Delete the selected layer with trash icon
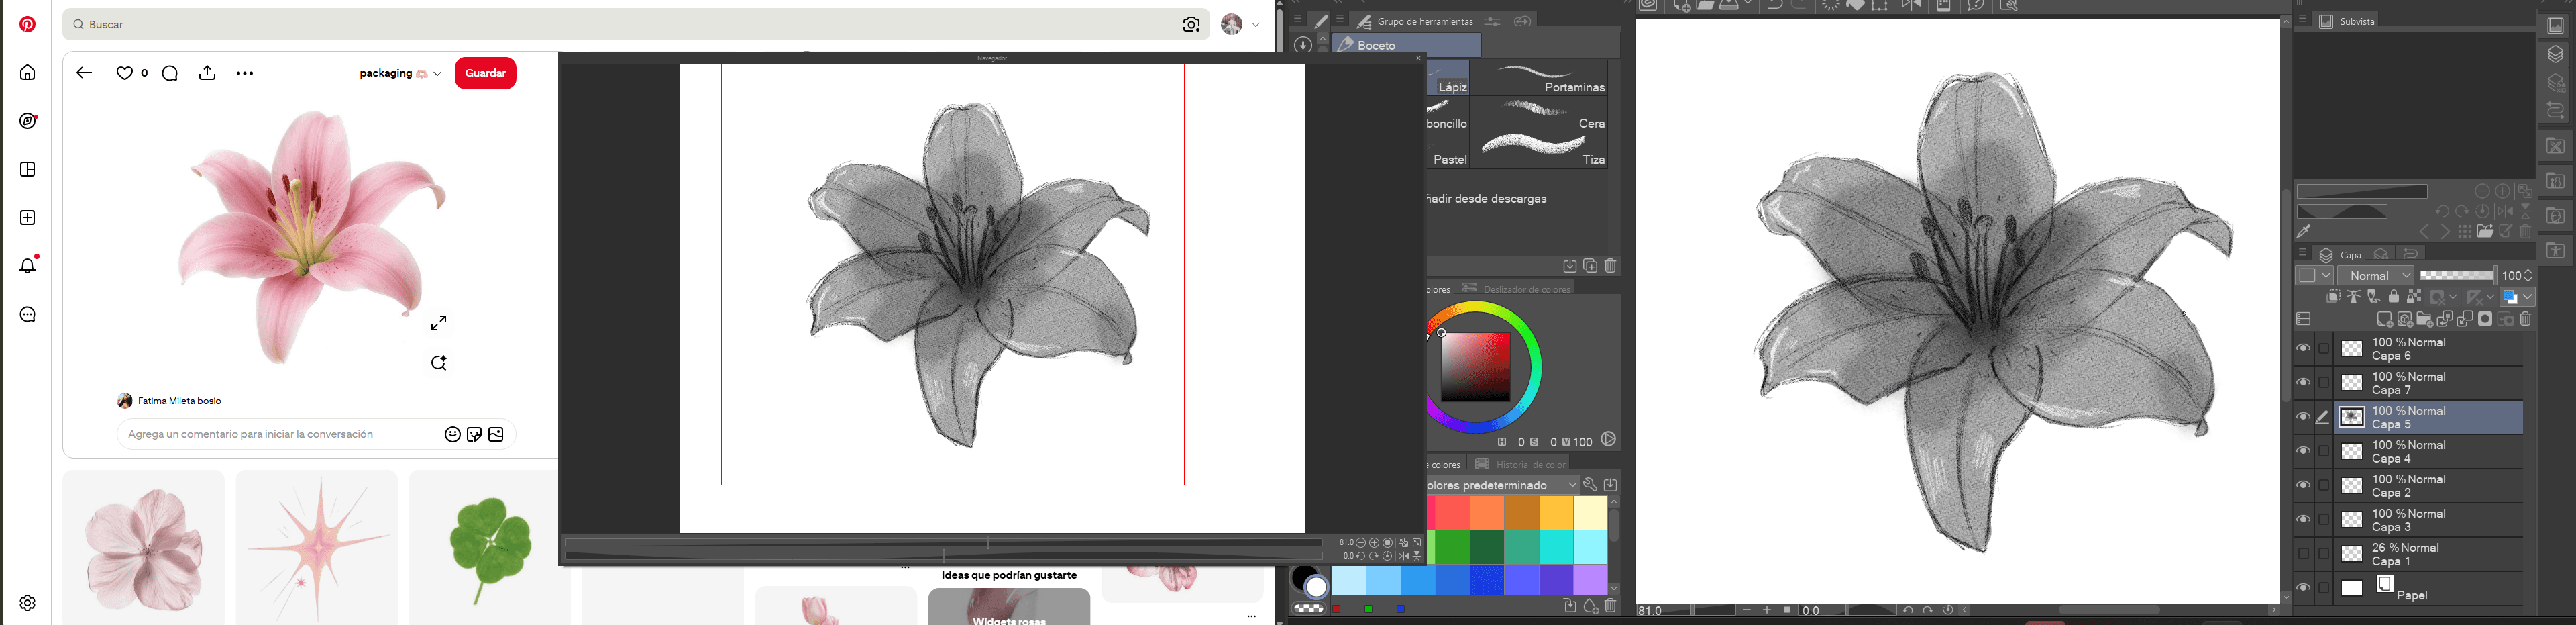 coord(2526,320)
